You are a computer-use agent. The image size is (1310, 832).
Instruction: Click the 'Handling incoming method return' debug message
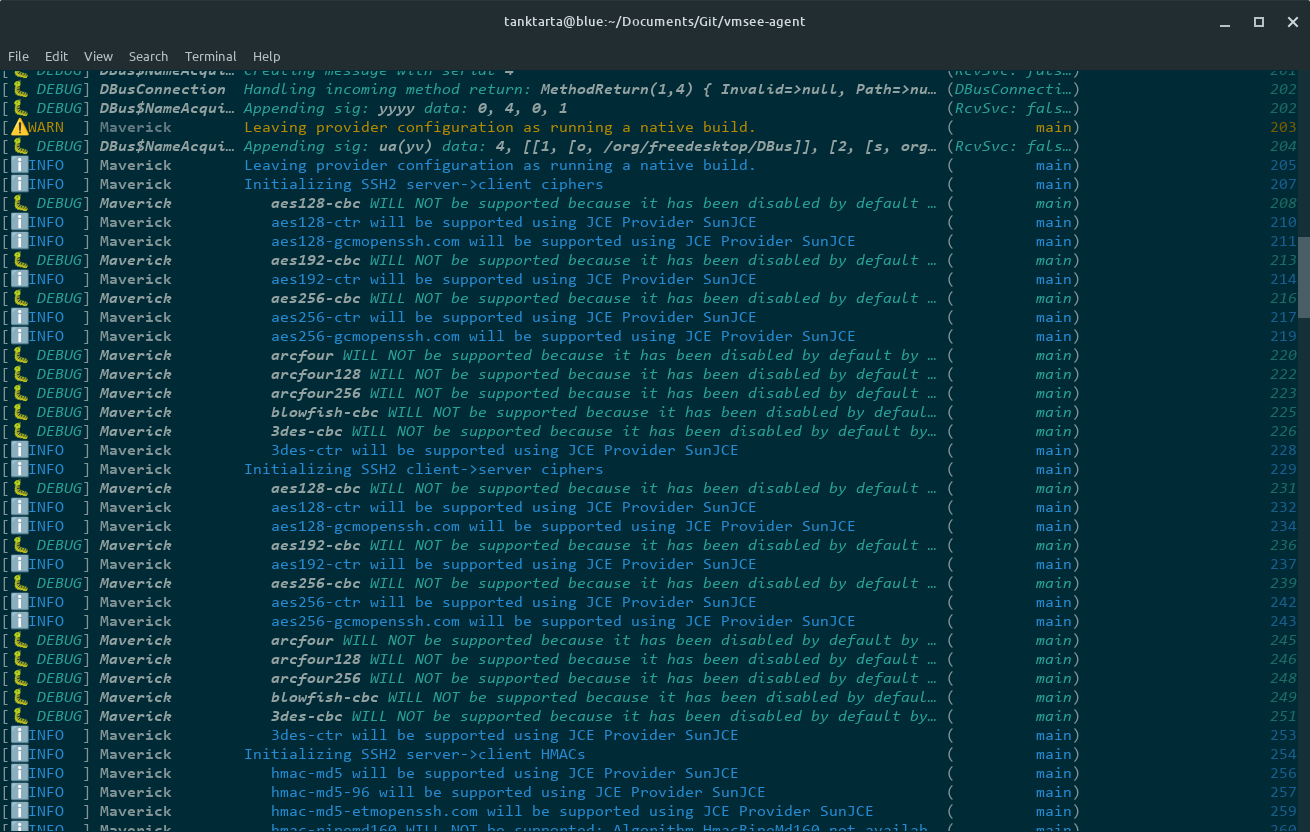591,89
